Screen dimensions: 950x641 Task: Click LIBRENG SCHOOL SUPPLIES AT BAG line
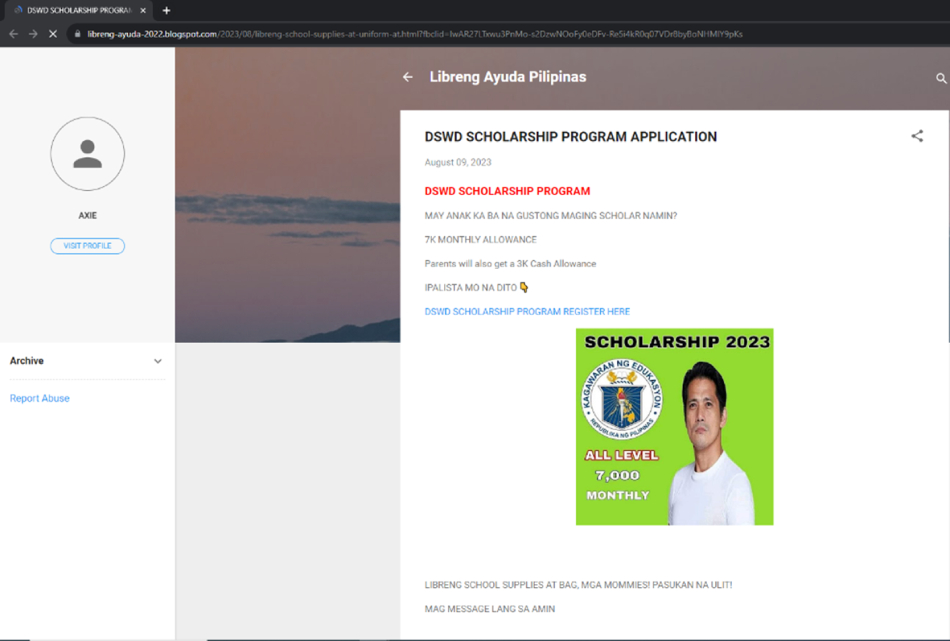coord(578,585)
